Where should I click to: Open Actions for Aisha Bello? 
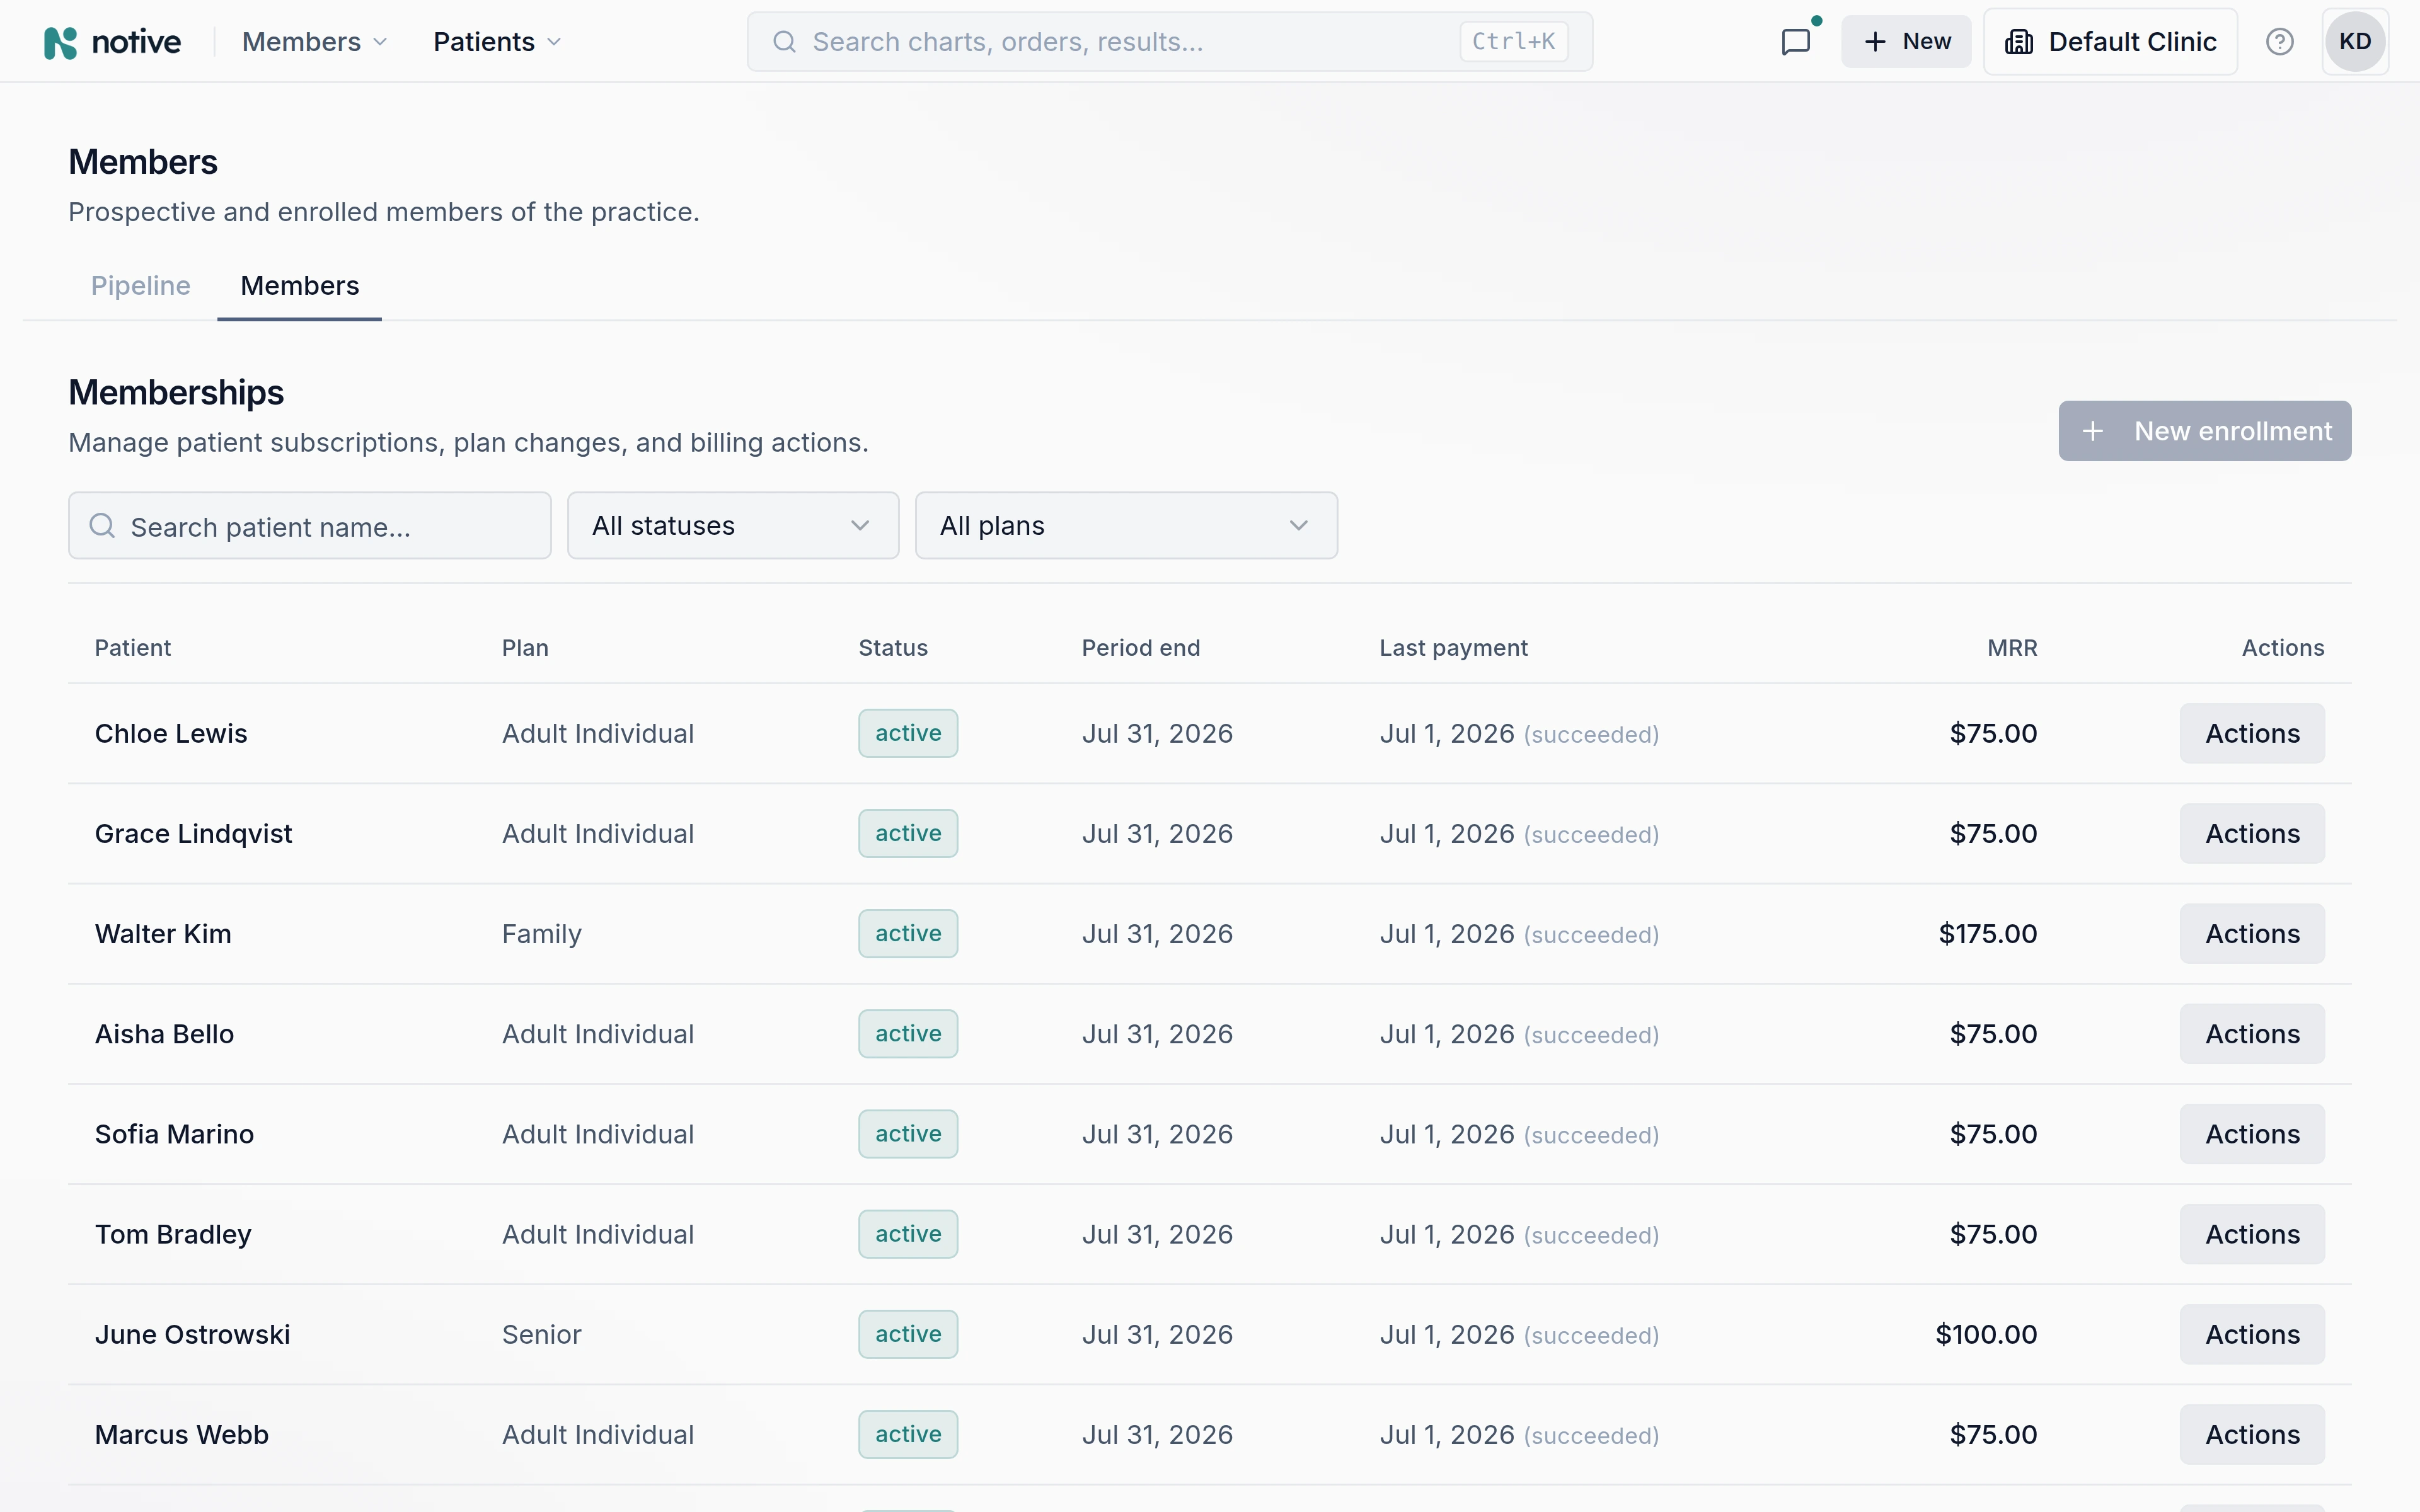coord(2252,1034)
